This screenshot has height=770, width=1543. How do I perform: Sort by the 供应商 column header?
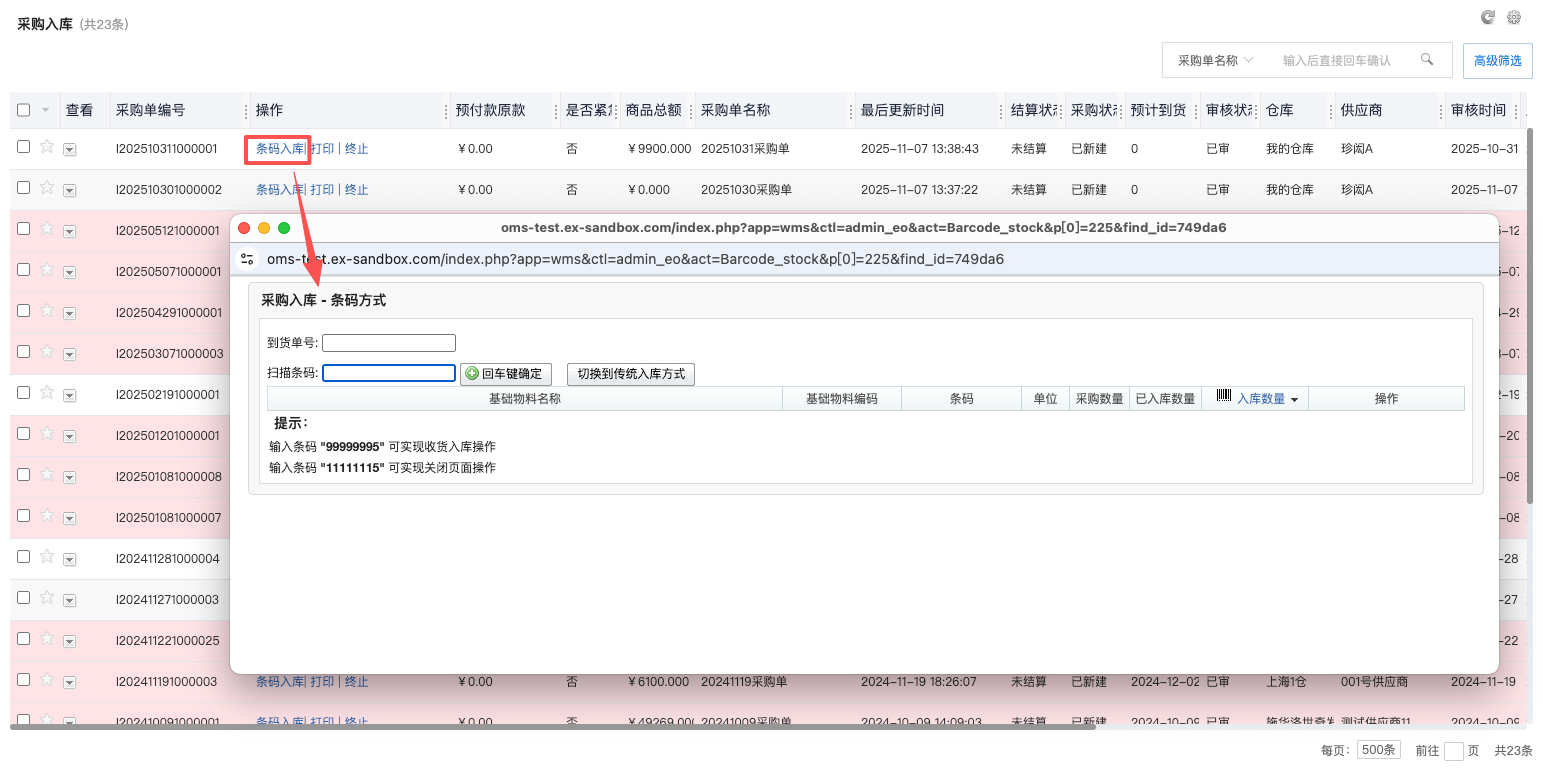(1362, 110)
